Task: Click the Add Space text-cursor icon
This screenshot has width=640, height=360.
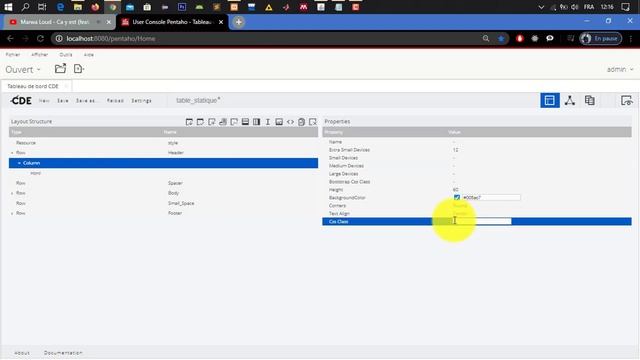Action: pos(268,122)
